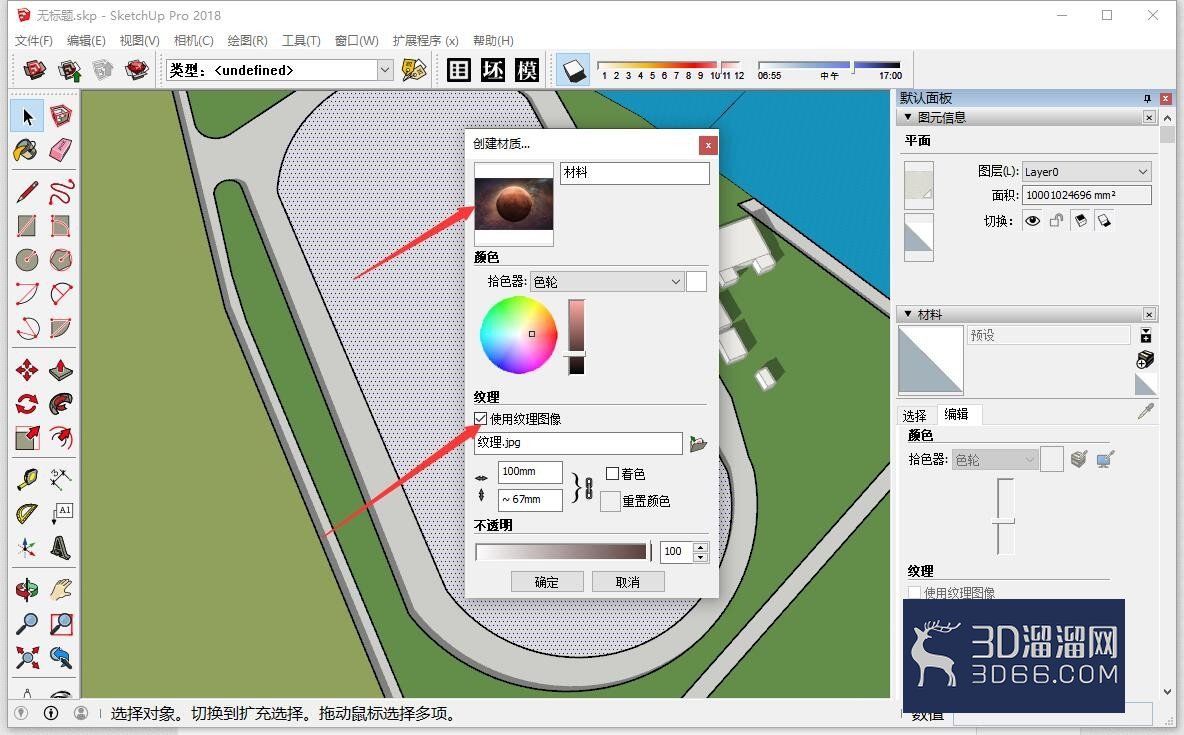Select the Polygon tool
The image size is (1184, 735).
point(60,260)
